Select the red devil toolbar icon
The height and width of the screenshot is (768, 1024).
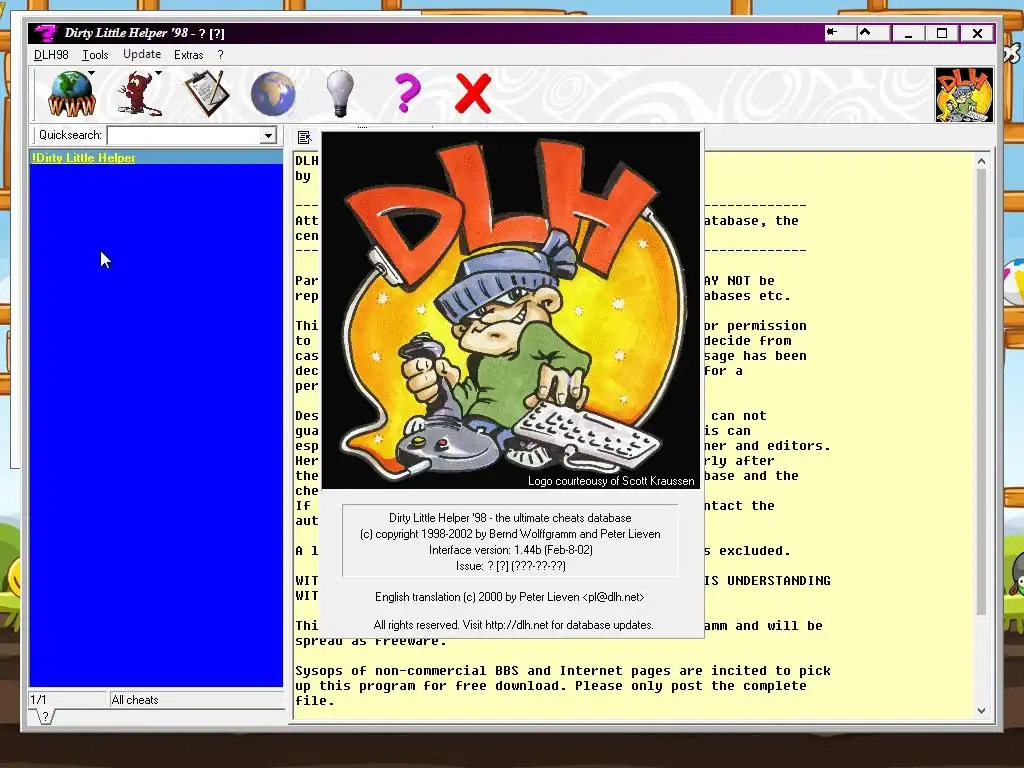[x=138, y=95]
